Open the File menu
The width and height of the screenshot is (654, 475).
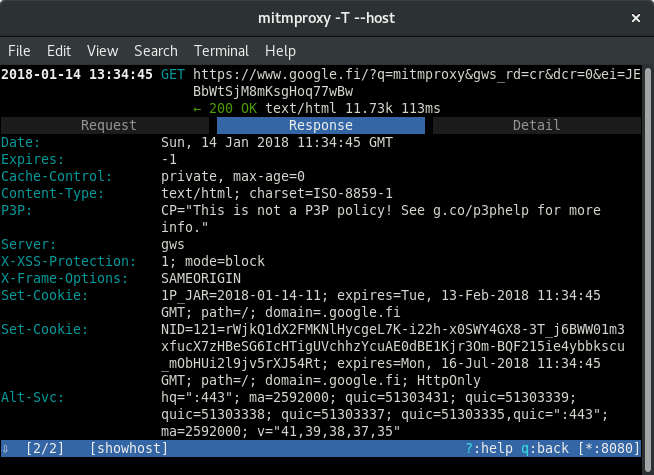pyautogui.click(x=19, y=50)
